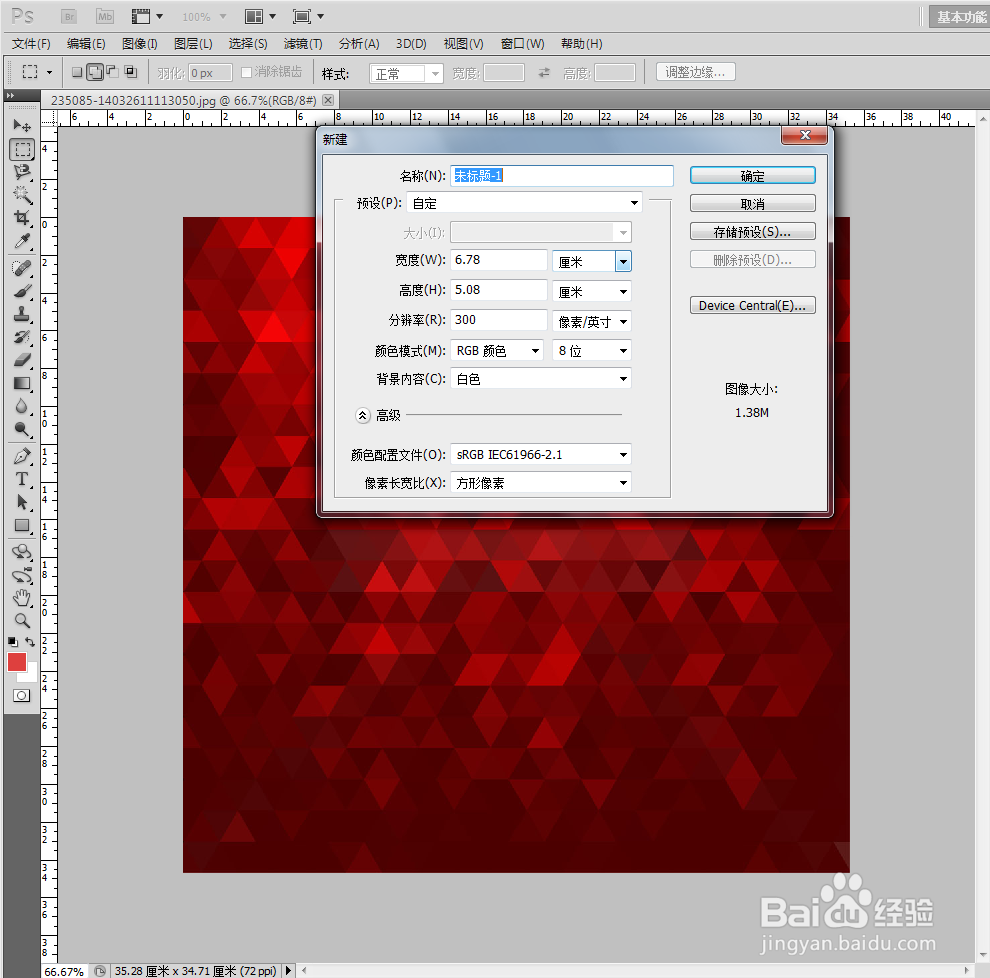Screen dimensions: 990x978
Task: Toggle Quick Mask mode
Action: click(21, 696)
